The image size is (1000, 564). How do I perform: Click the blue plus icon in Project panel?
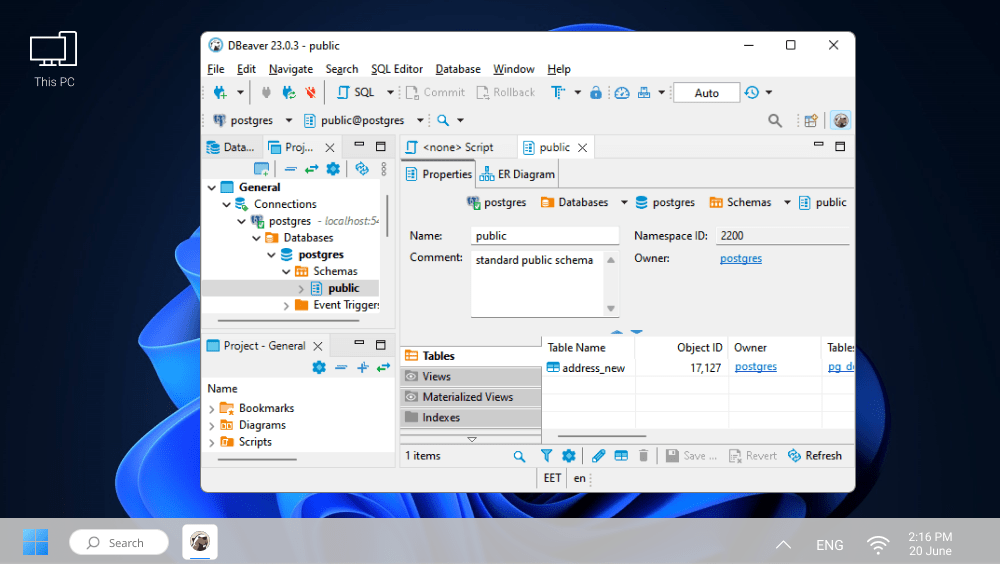pyautogui.click(x=362, y=367)
